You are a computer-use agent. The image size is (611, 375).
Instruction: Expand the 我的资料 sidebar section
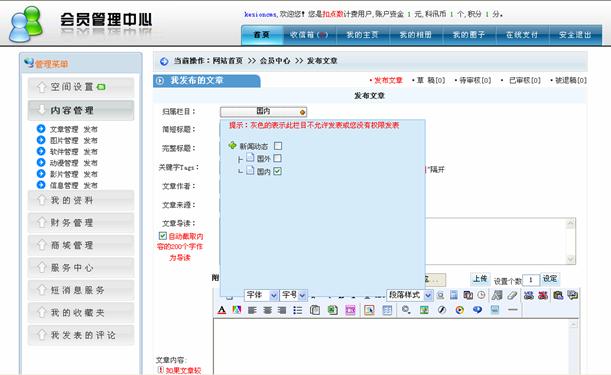click(81, 200)
